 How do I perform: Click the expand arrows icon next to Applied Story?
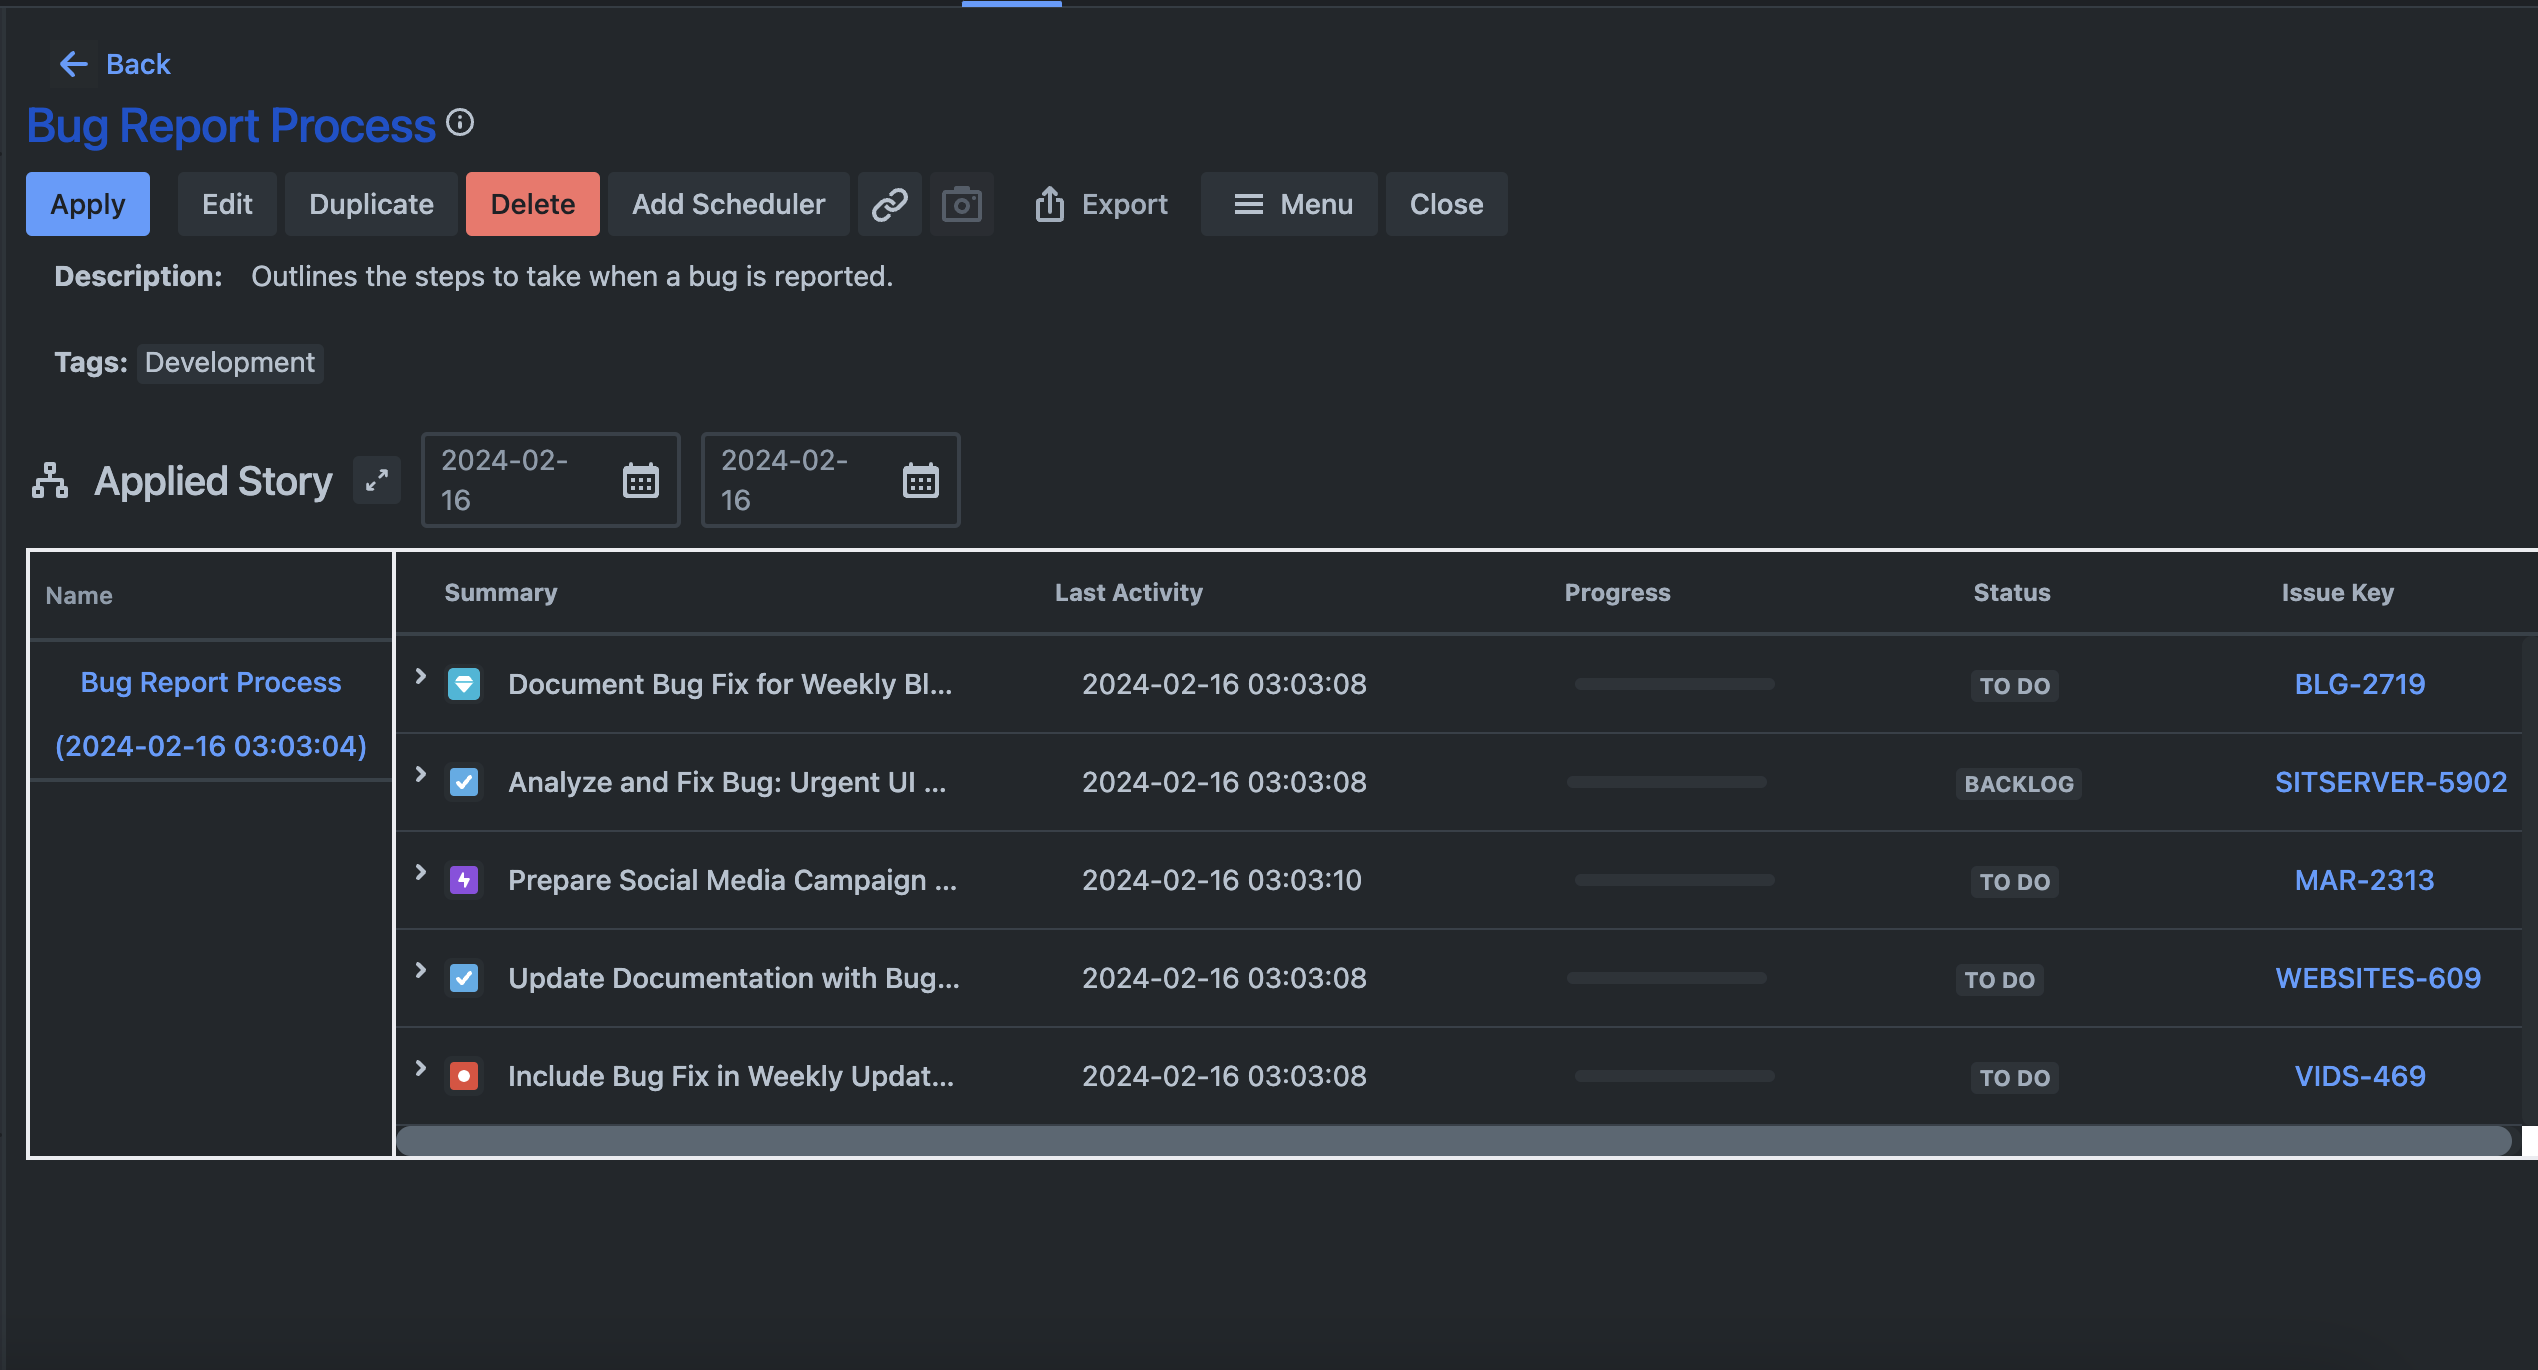tap(377, 481)
